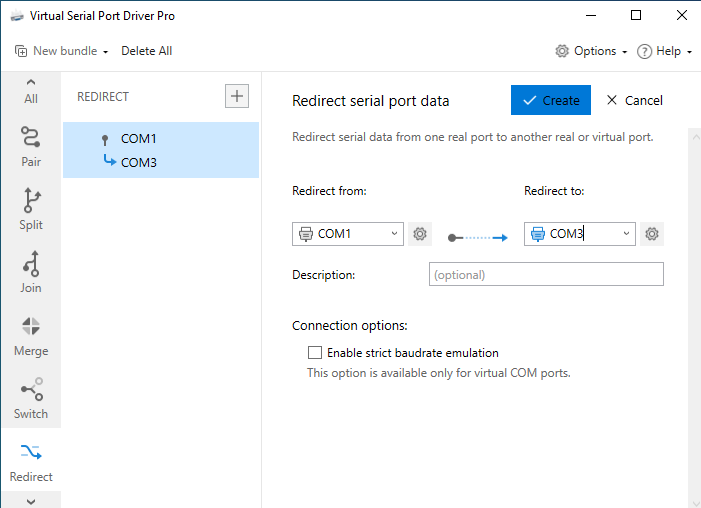The height and width of the screenshot is (508, 701).
Task: Click the 'Redirect serial port data' heading
Action: pos(371,101)
